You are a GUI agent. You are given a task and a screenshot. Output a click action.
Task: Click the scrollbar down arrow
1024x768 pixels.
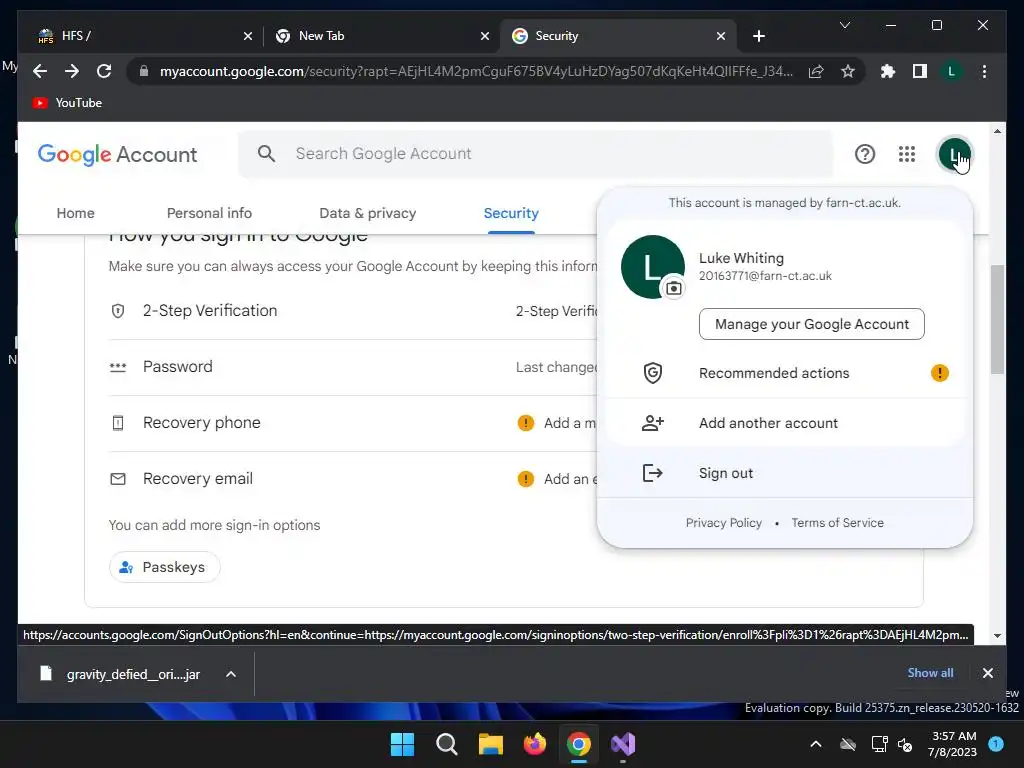(997, 635)
